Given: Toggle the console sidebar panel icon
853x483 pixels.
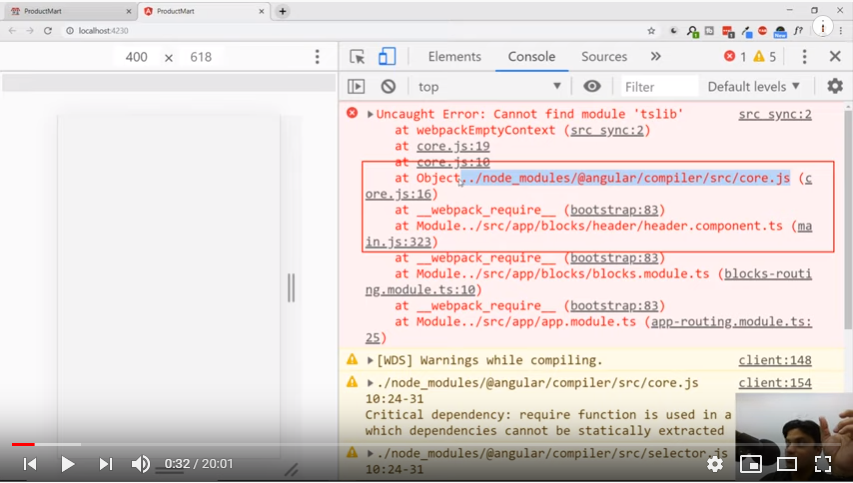Looking at the screenshot, I should tap(356, 87).
